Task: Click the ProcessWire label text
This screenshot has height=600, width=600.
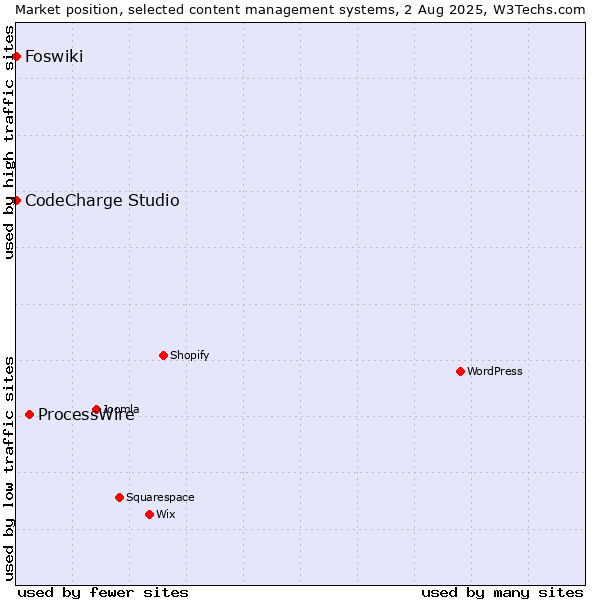Action: (86, 415)
